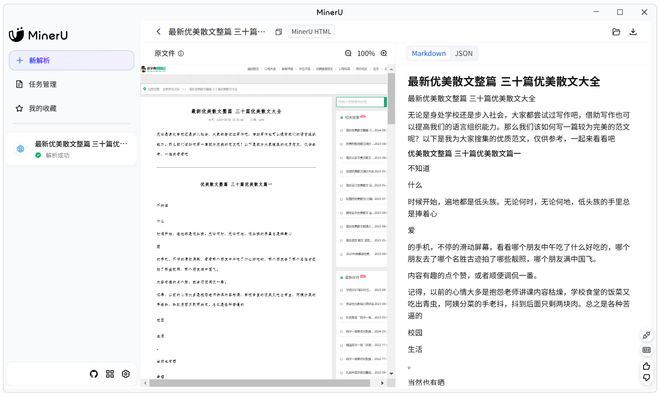Screen dimensions: 660x396
Task: Minimize the MinerU window
Action: [x=596, y=12]
